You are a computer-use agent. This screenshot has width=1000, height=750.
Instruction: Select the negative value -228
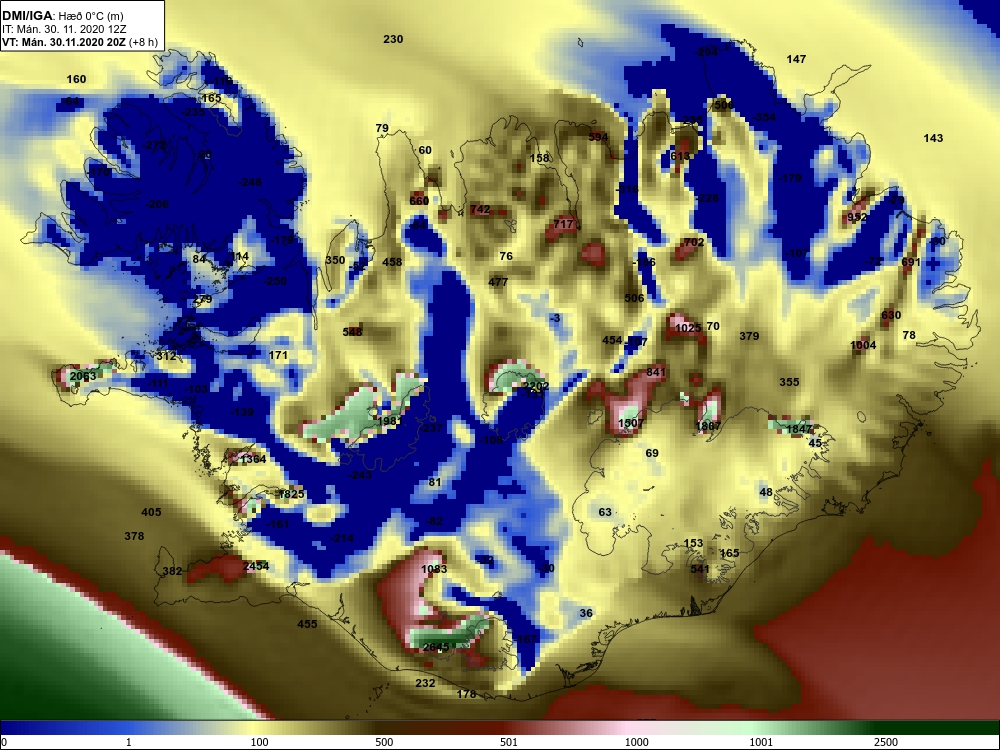(x=707, y=198)
